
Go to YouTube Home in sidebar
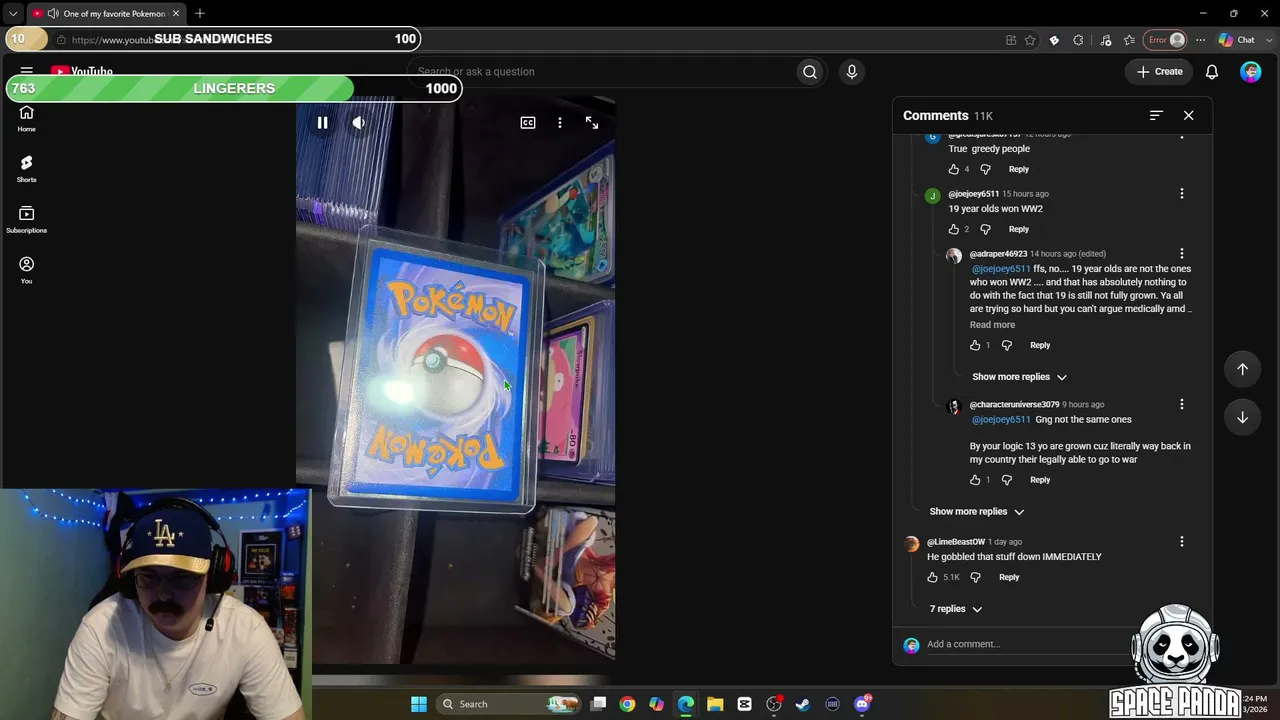(27, 119)
